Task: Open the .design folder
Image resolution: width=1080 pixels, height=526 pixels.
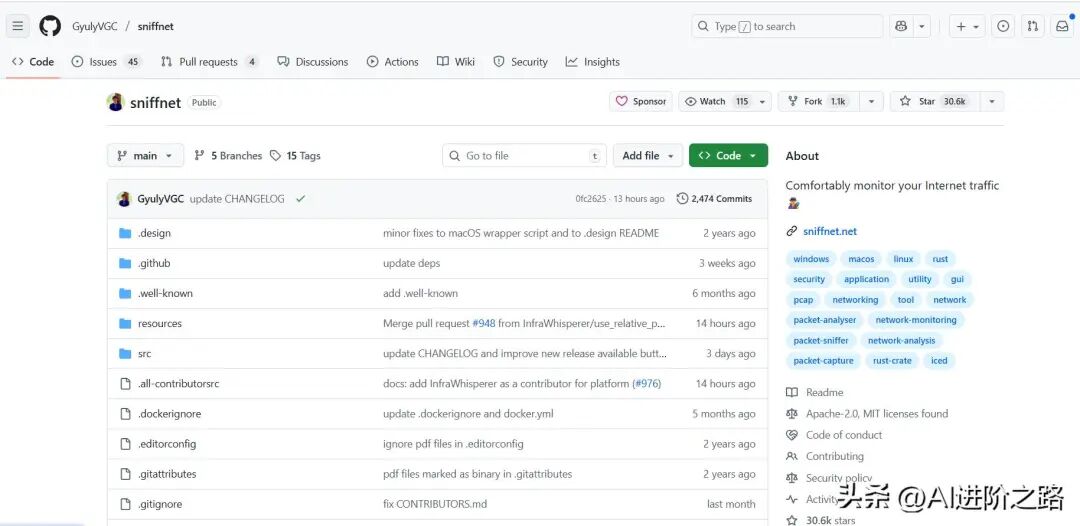Action: point(154,233)
